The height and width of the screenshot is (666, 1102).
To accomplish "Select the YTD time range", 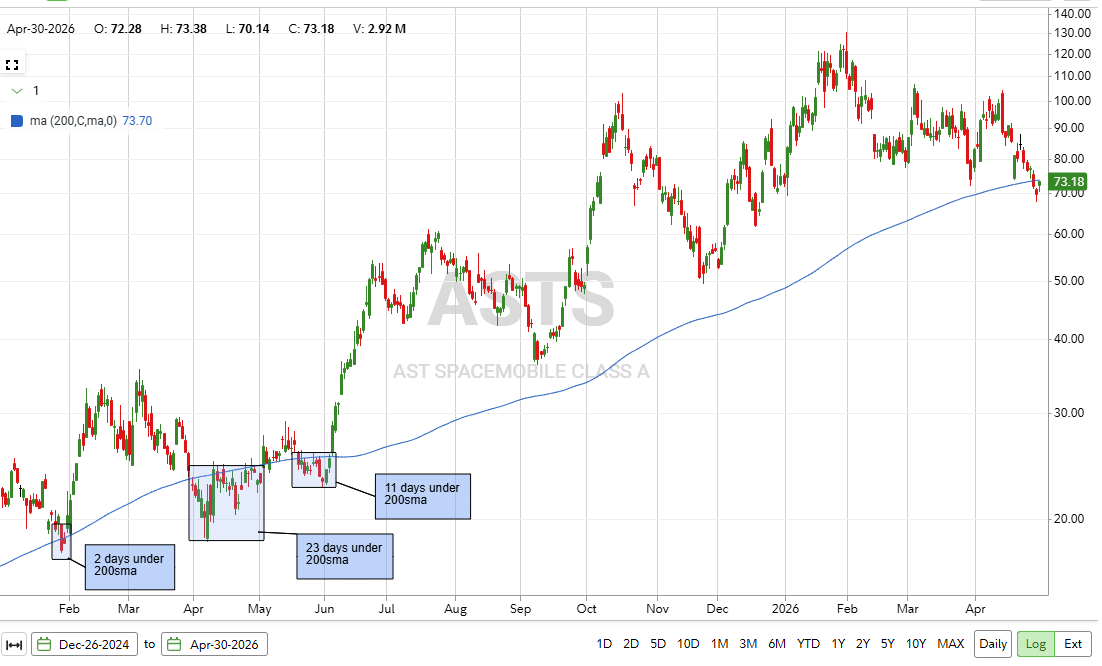I will click(808, 644).
